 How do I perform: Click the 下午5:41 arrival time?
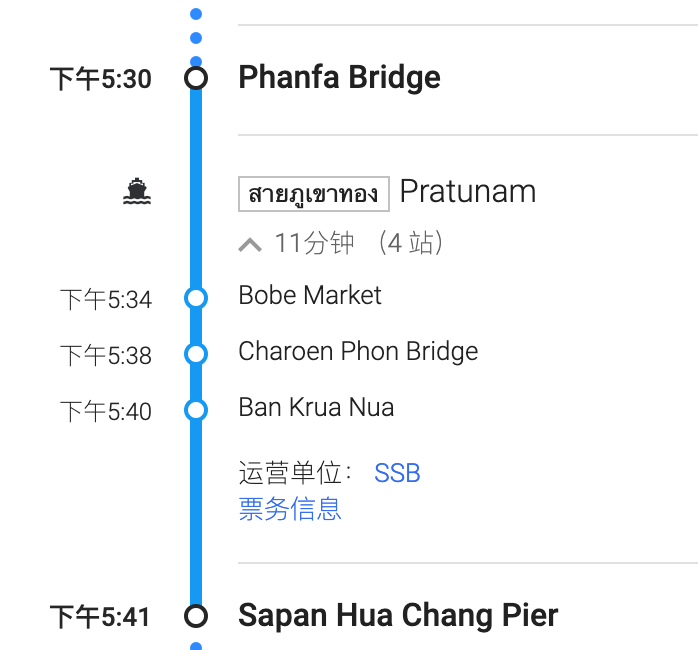click(100, 617)
